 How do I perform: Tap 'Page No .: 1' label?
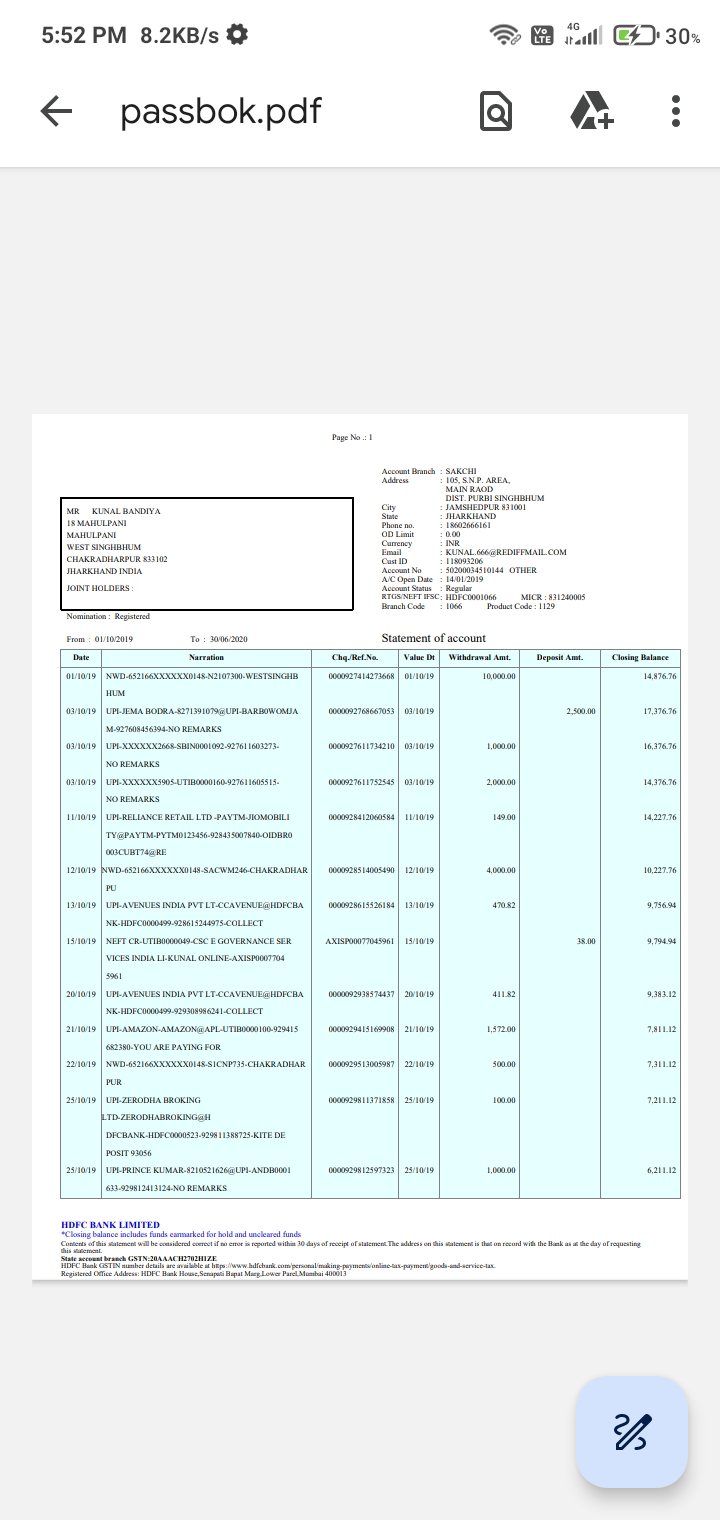(x=352, y=438)
